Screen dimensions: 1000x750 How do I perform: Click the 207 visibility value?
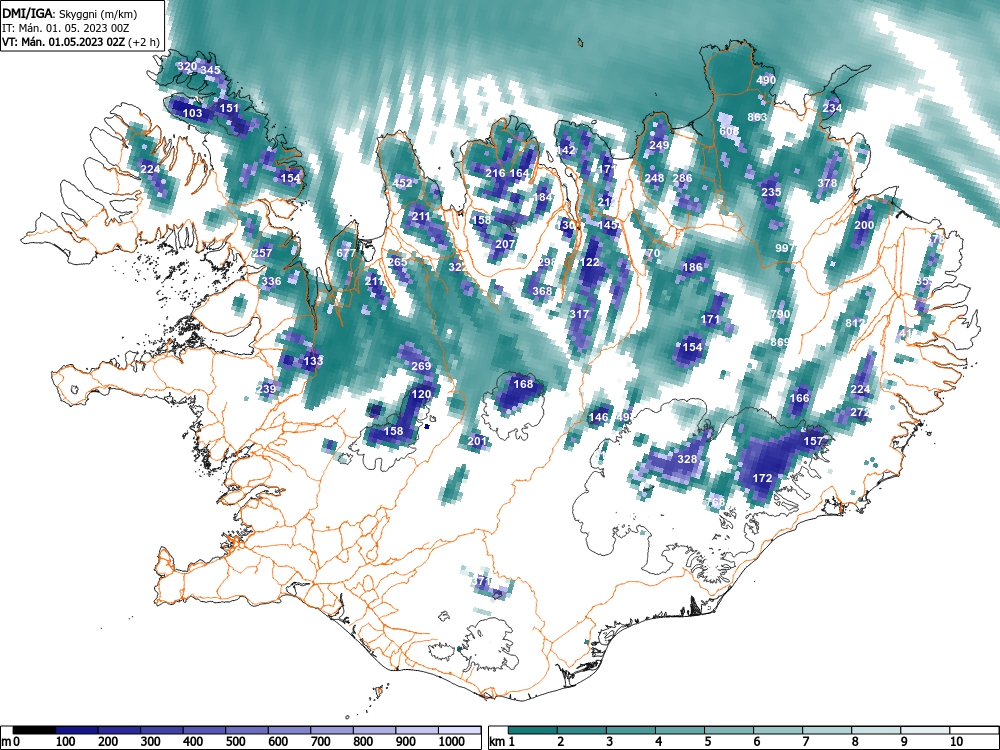click(505, 244)
